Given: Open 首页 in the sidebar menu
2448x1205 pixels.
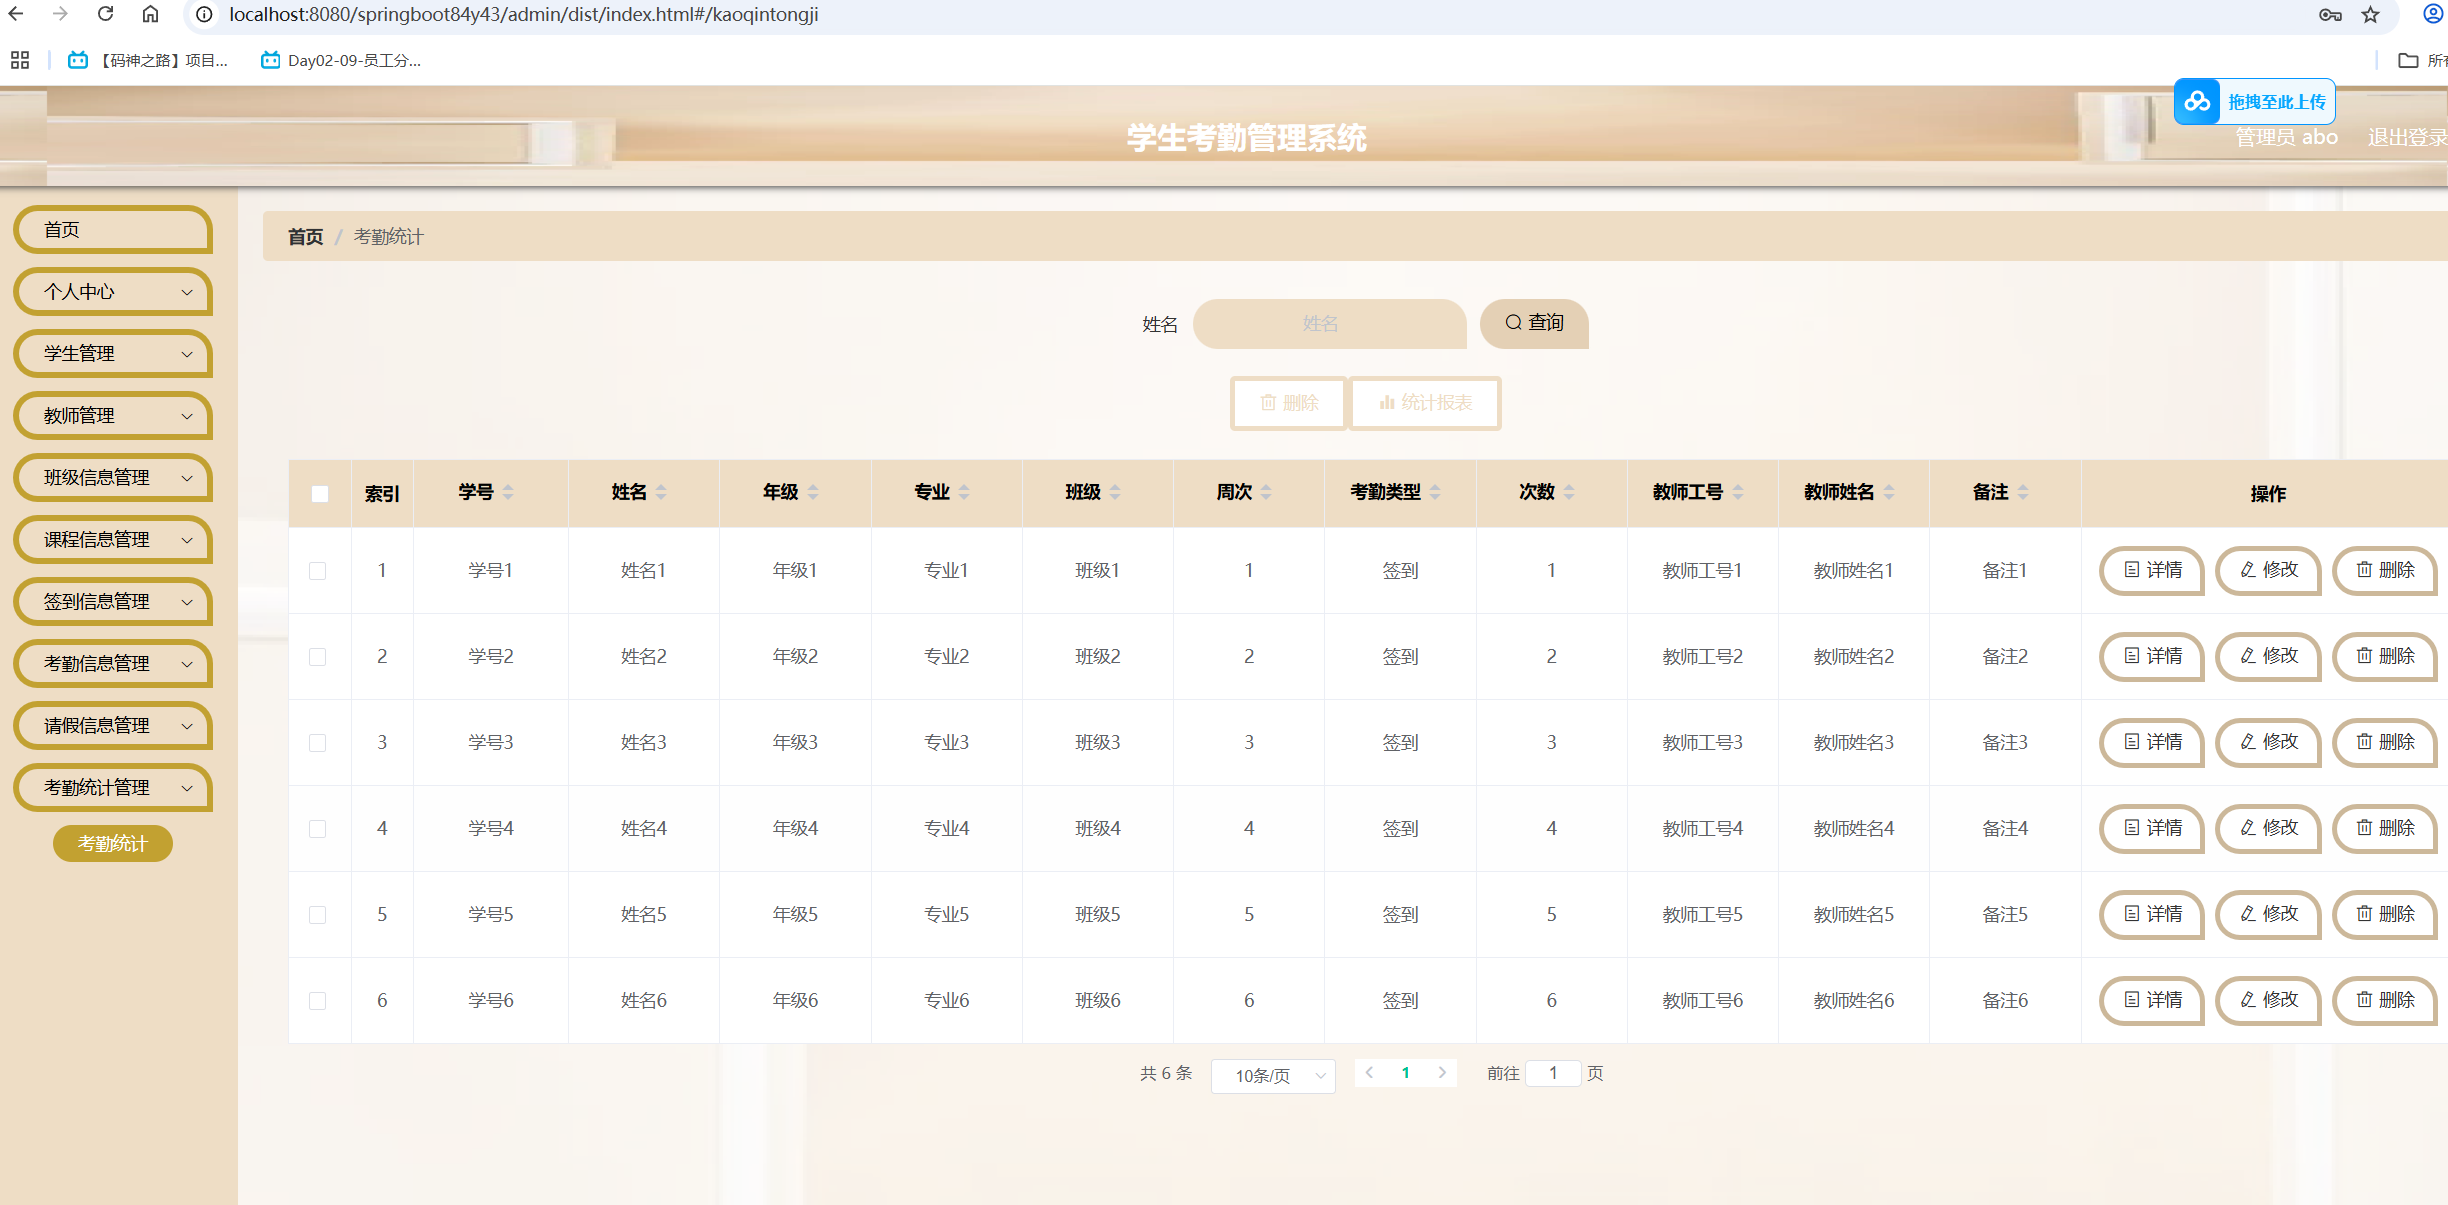Looking at the screenshot, I should click(114, 230).
